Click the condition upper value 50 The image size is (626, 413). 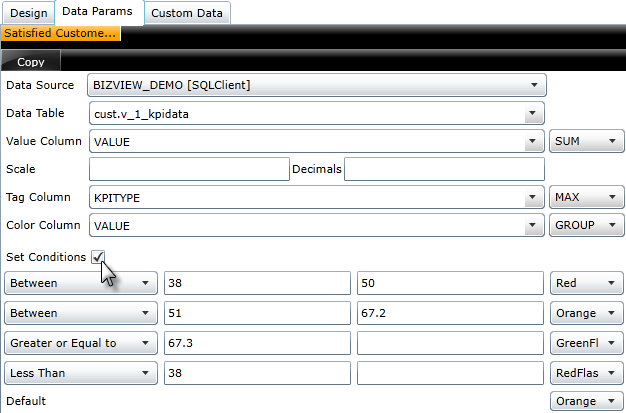pos(450,283)
